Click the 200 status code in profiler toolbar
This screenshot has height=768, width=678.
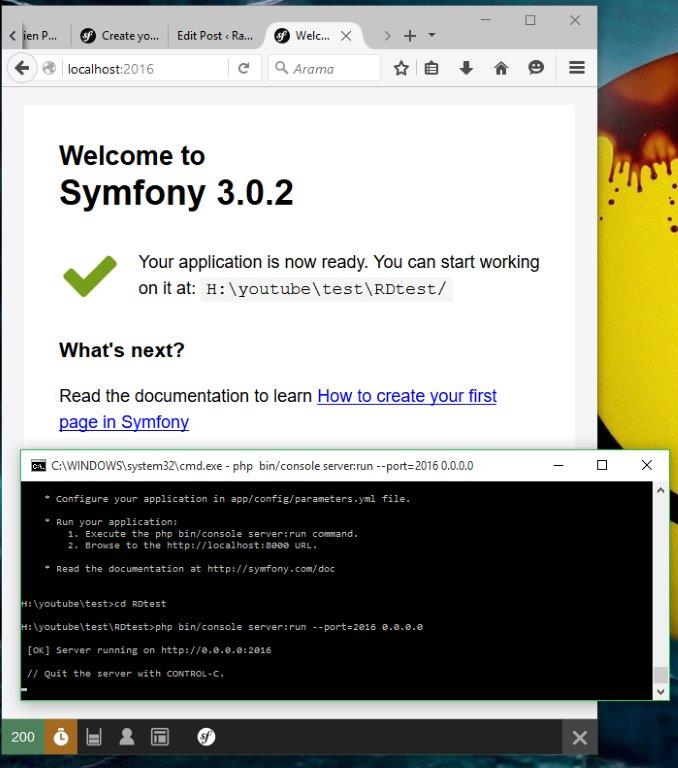click(23, 737)
